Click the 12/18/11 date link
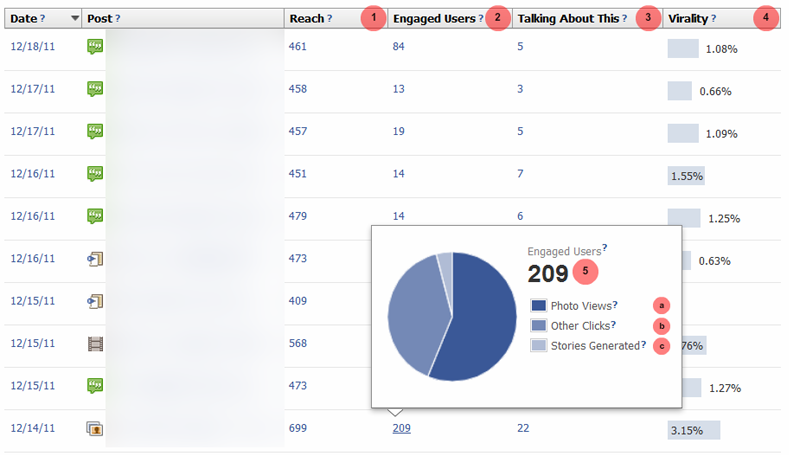This screenshot has height=469, width=800. click(30, 47)
